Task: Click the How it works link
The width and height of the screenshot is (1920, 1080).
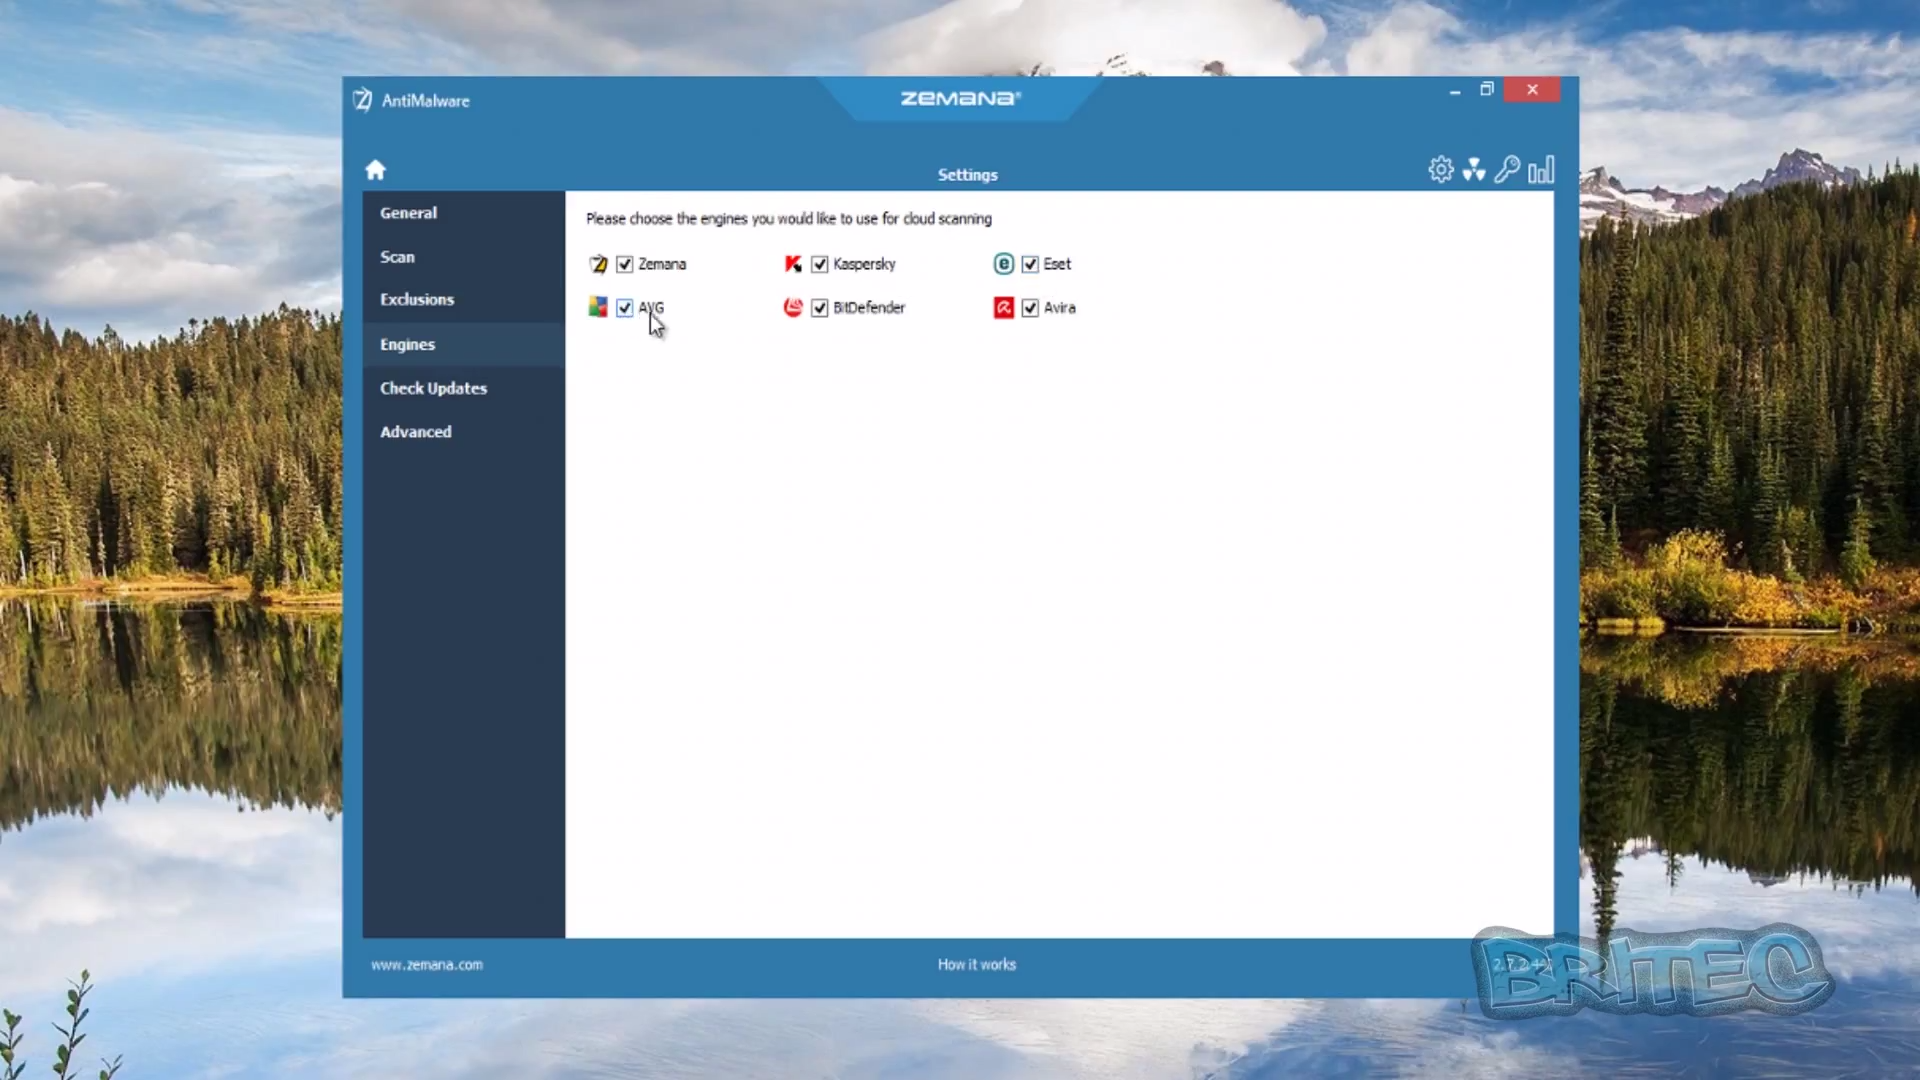Action: coord(976,965)
